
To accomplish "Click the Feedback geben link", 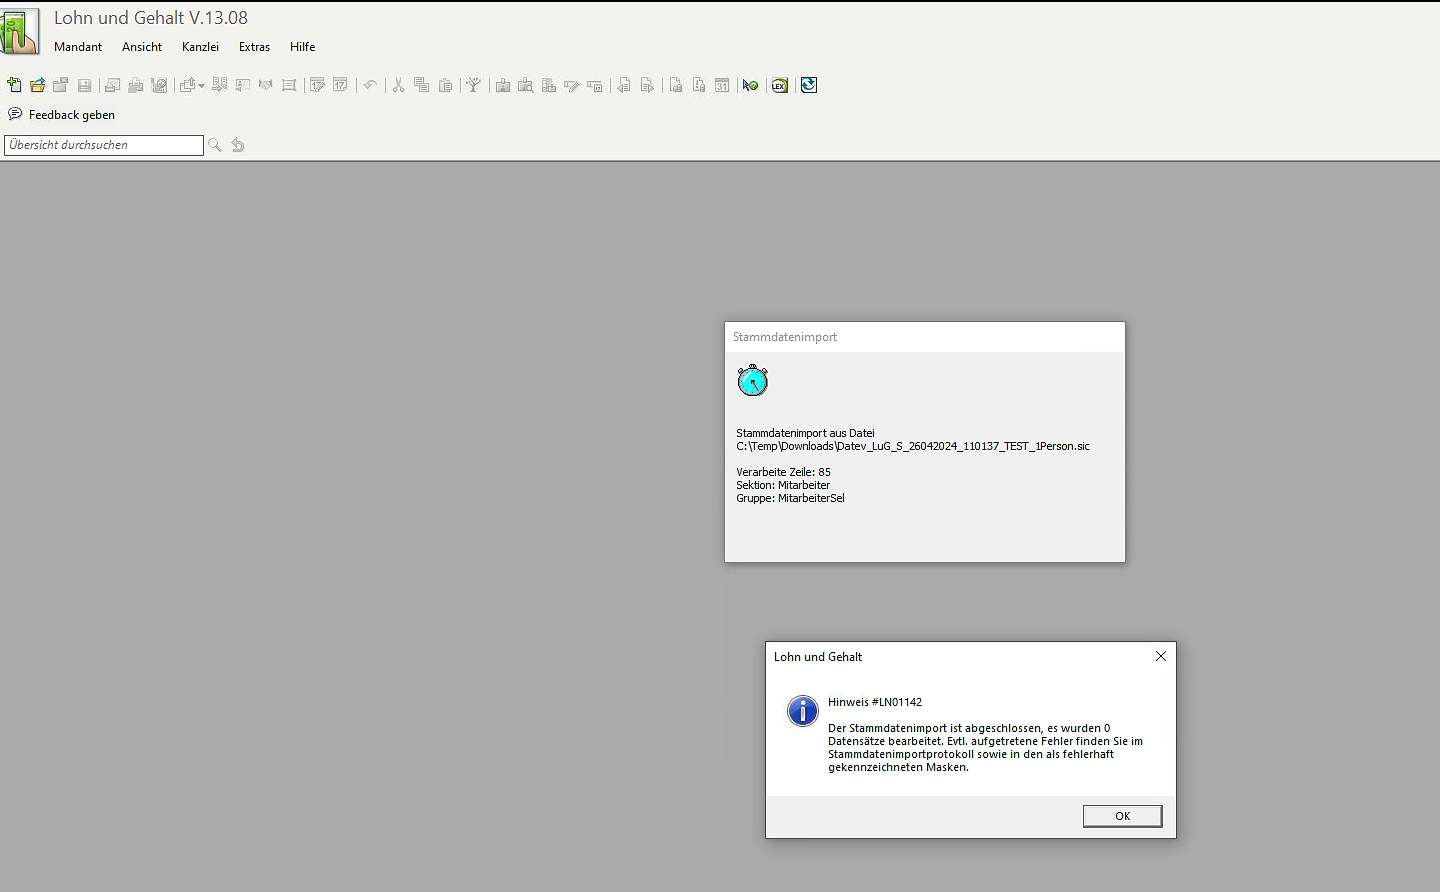I will pyautogui.click(x=72, y=115).
